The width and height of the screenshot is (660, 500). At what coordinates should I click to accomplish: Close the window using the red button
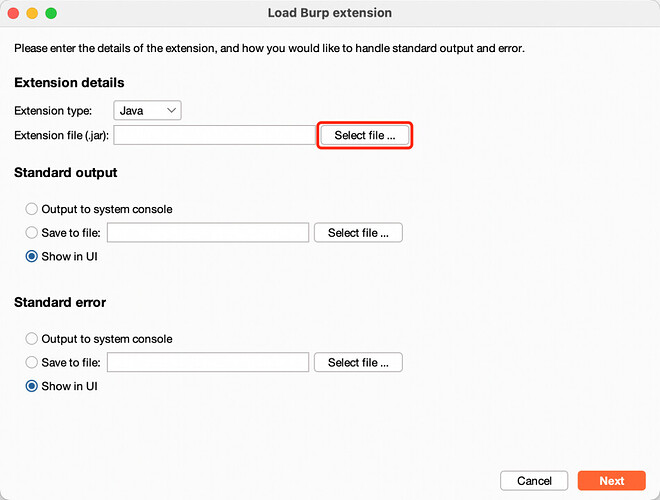(x=13, y=13)
